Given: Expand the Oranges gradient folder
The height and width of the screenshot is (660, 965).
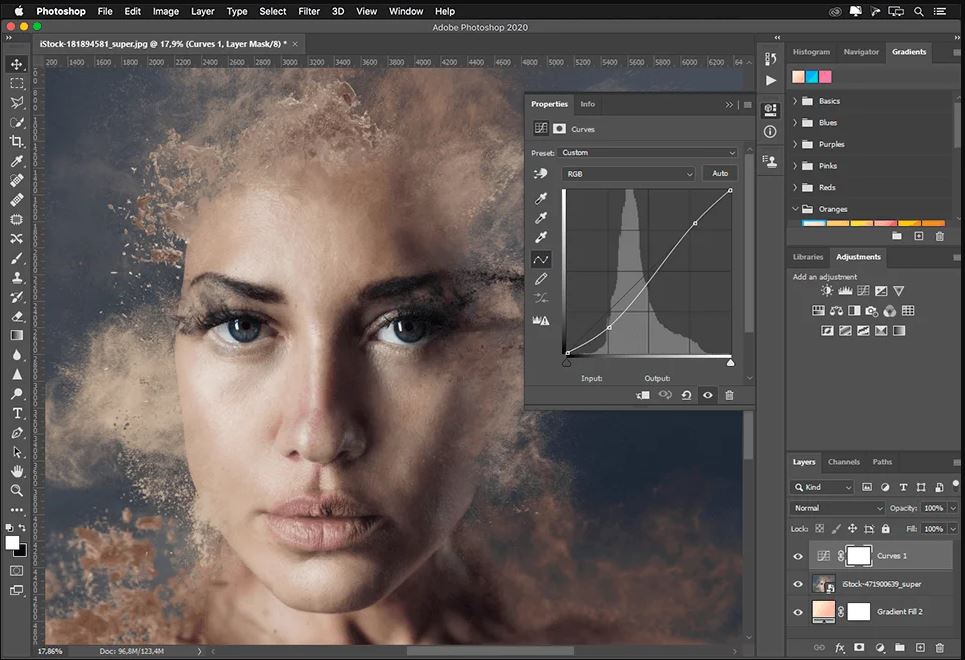Looking at the screenshot, I should [x=796, y=209].
